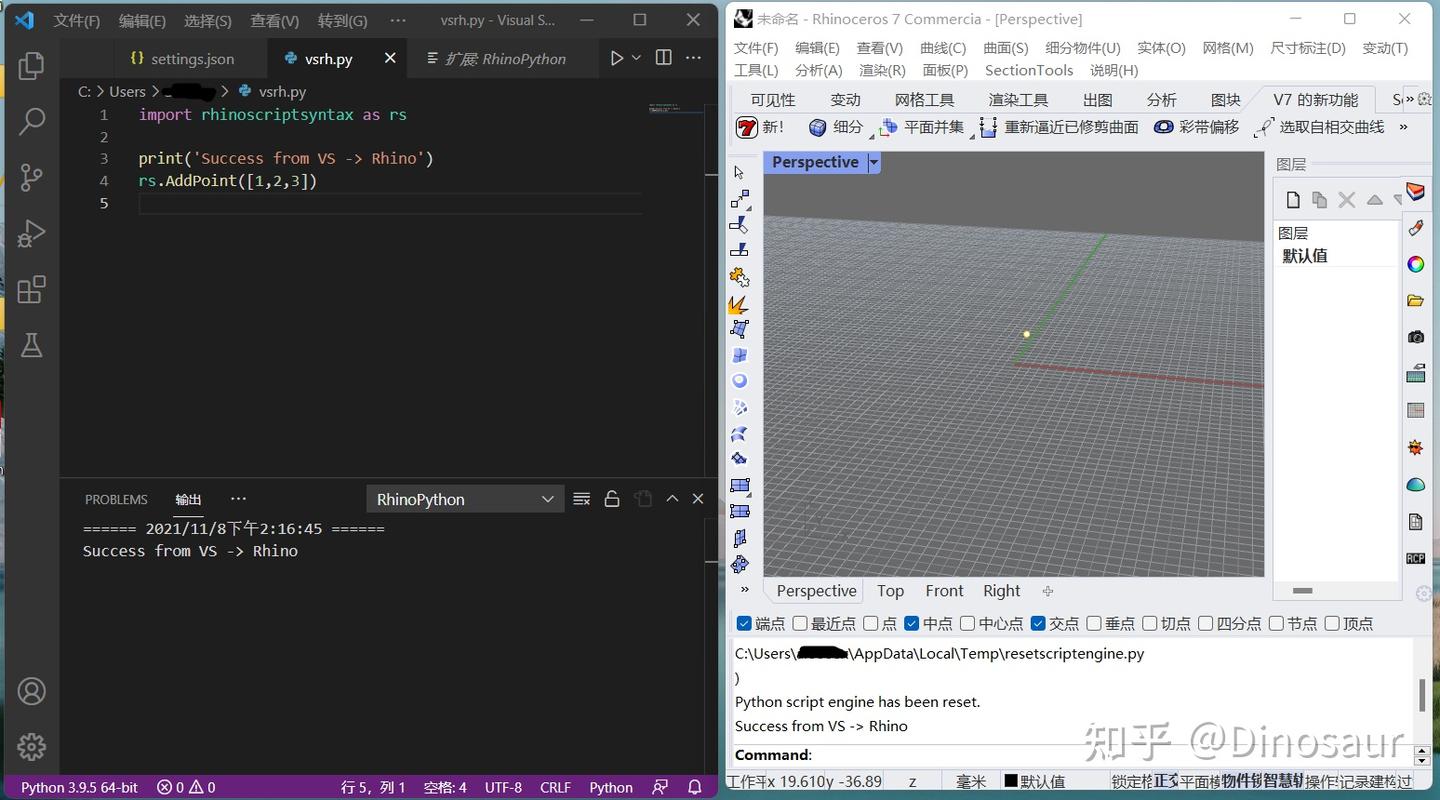Image resolution: width=1440 pixels, height=800 pixels.
Task: Uncheck the 交点 snap option
Action: coord(1037,623)
